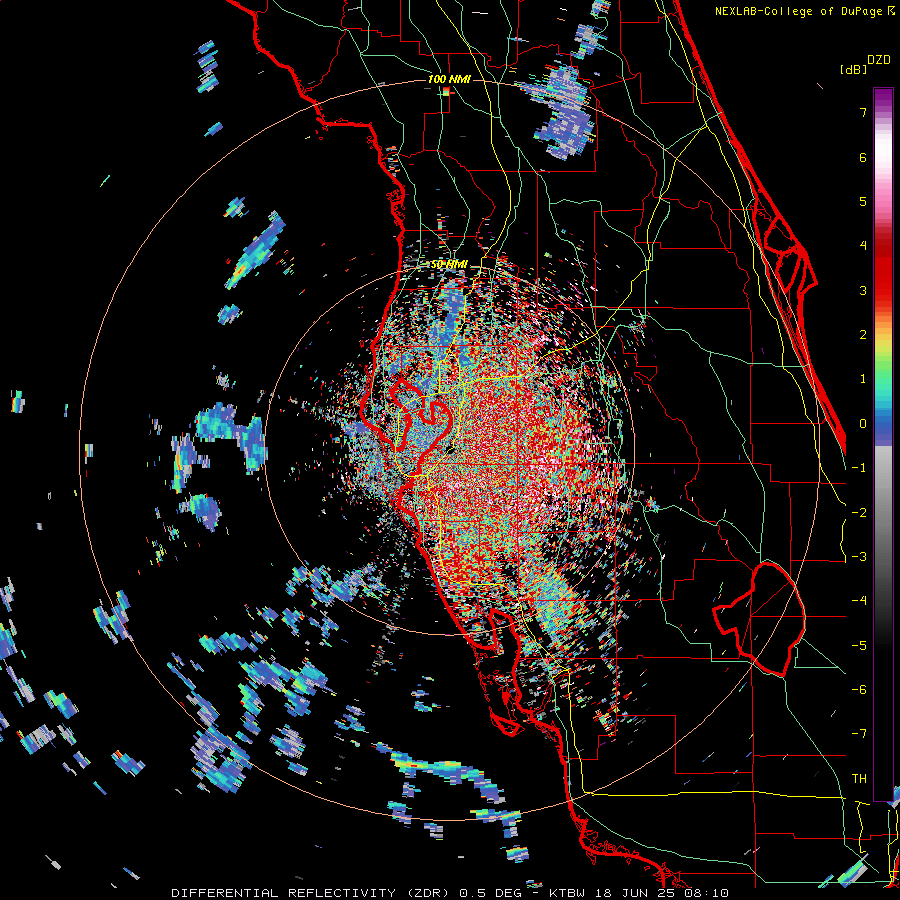Click the -3 dB scale tick label
Image resolution: width=900 pixels, height=900 pixels.
coord(859,557)
